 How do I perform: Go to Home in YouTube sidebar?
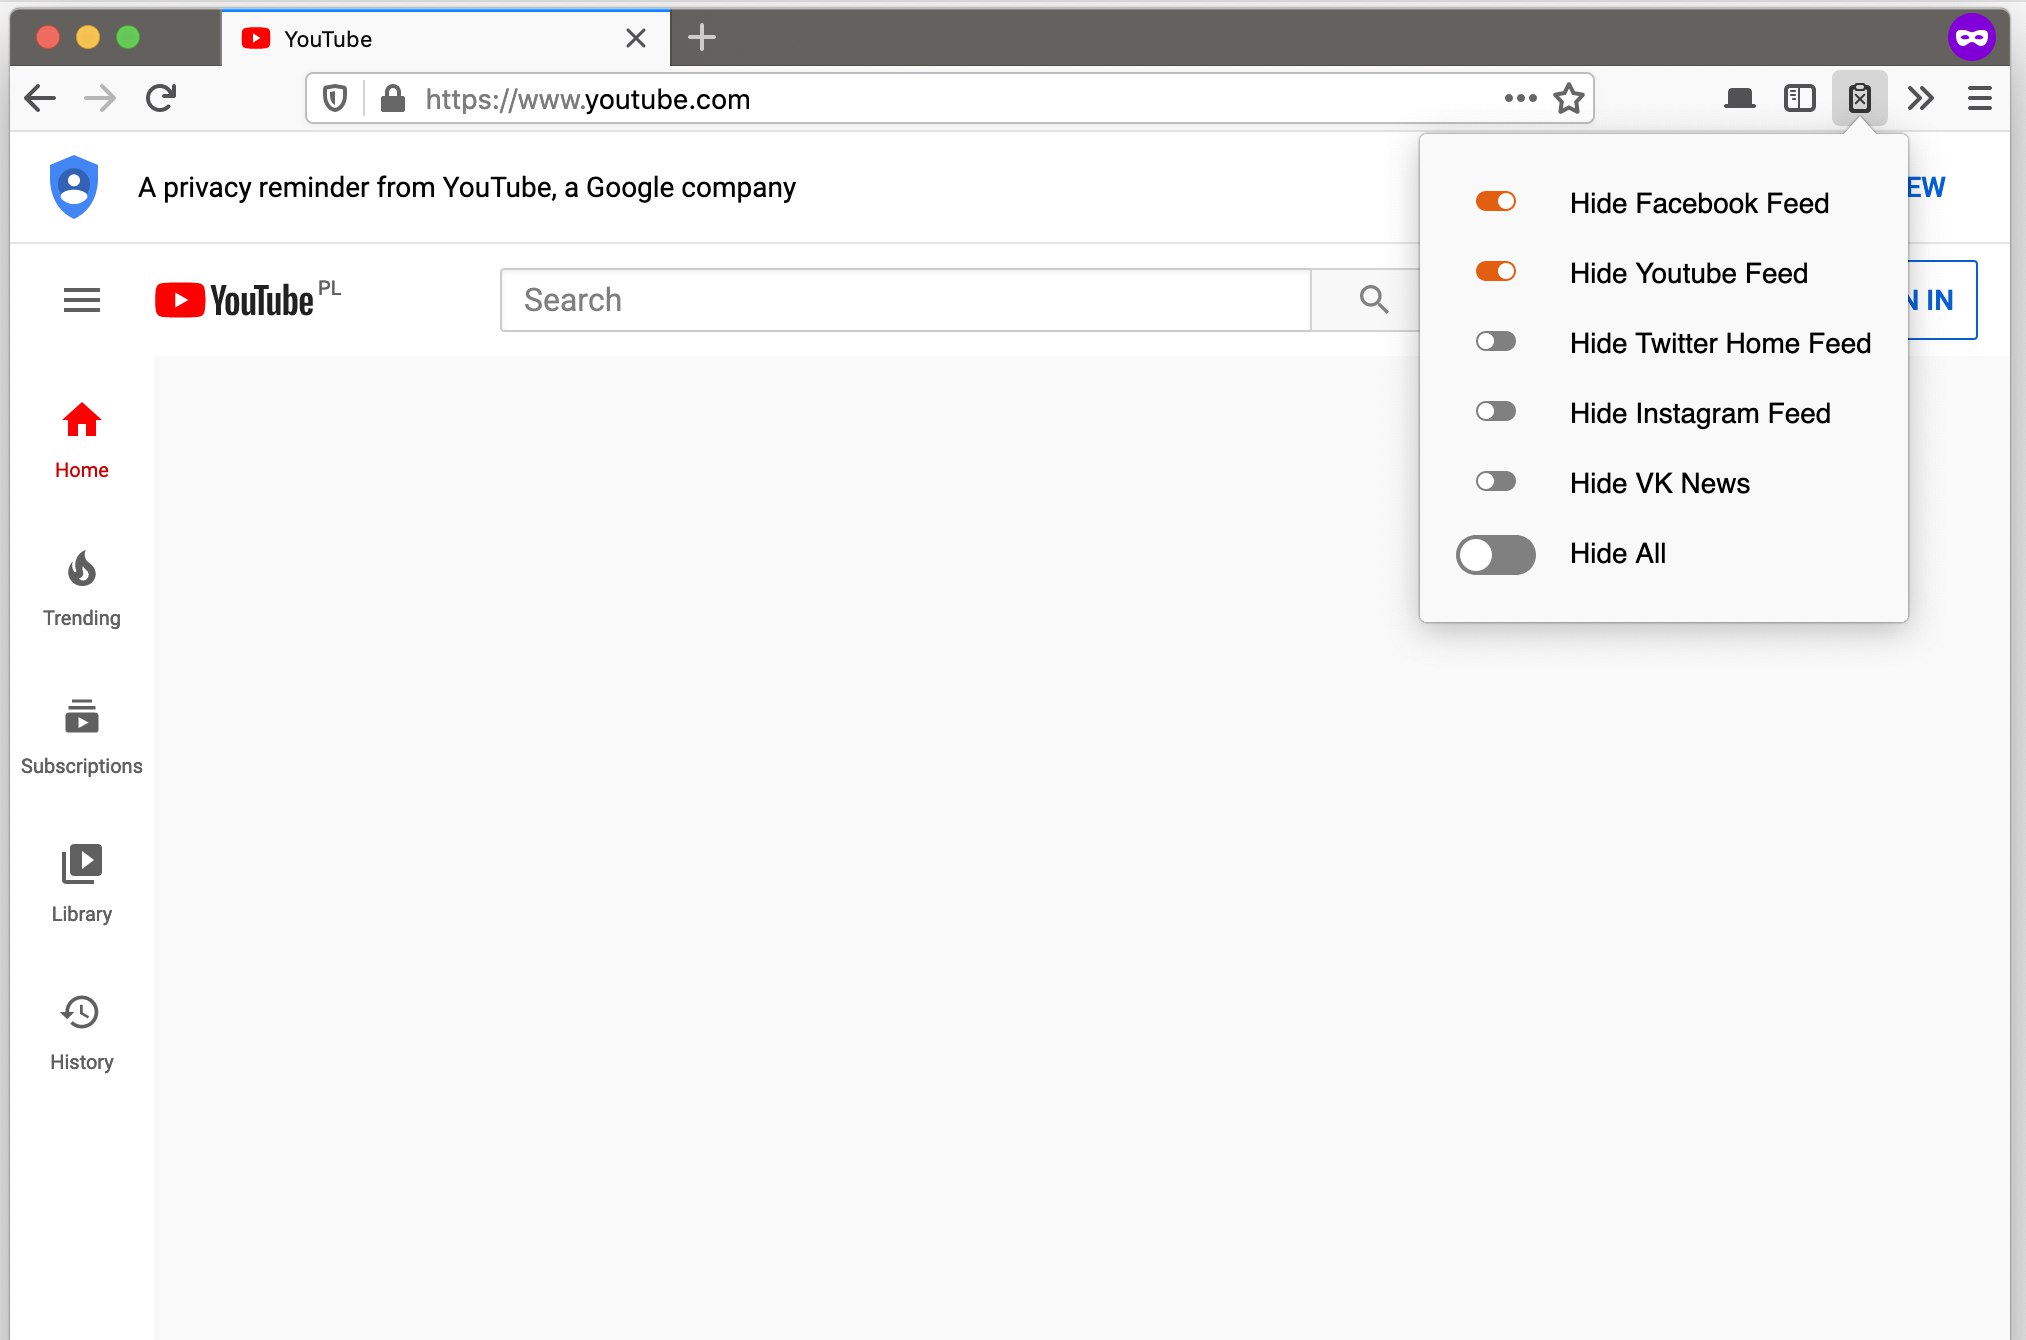coord(82,440)
